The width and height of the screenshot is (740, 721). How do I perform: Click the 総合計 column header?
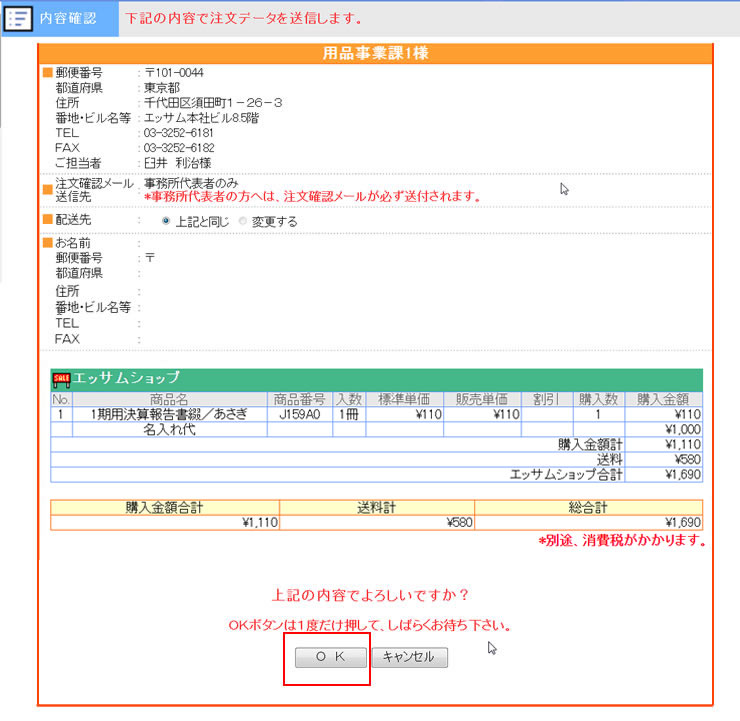588,508
